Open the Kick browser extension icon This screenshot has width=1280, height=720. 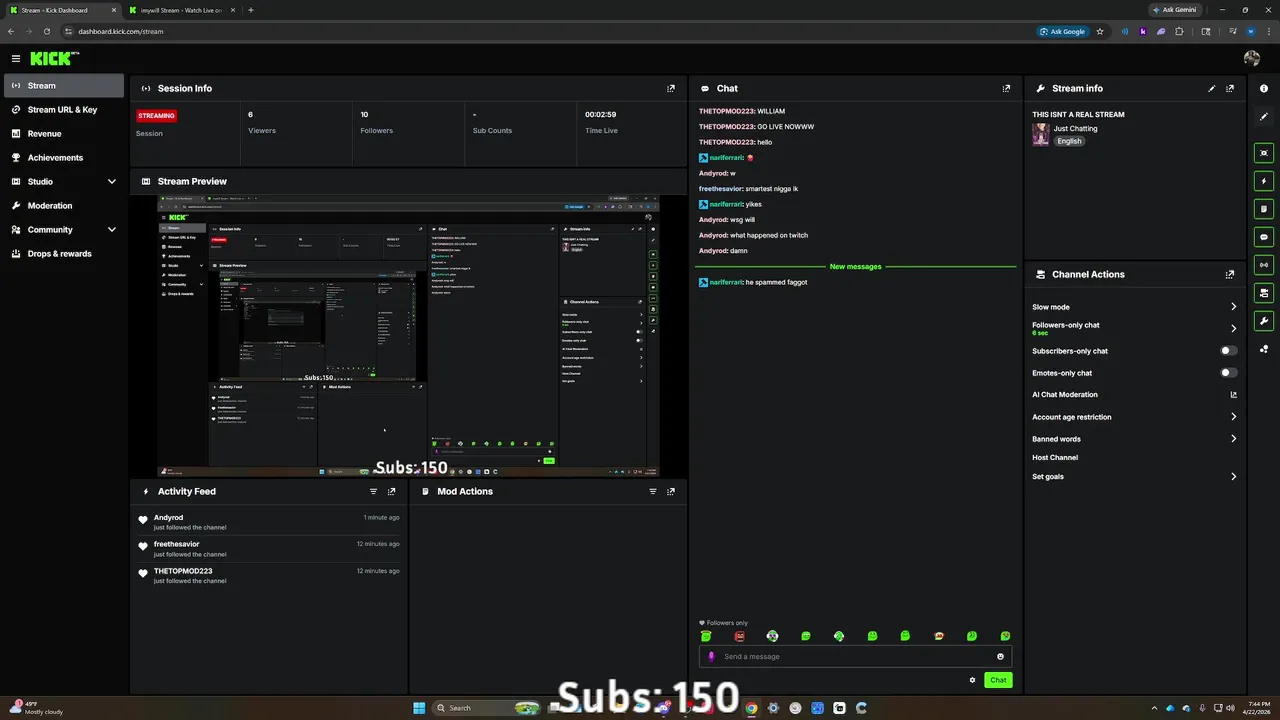[1143, 31]
